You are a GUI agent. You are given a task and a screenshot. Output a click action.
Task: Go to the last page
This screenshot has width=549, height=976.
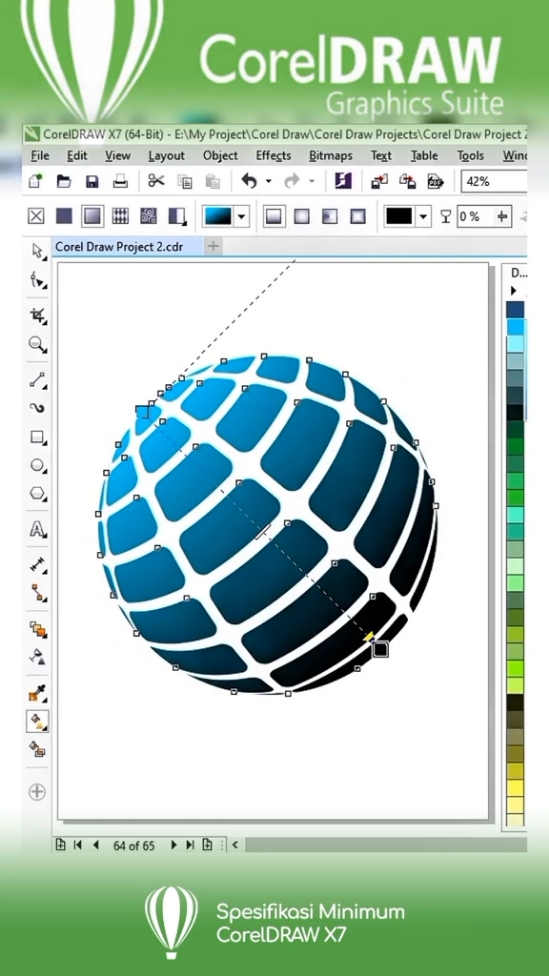pos(190,845)
